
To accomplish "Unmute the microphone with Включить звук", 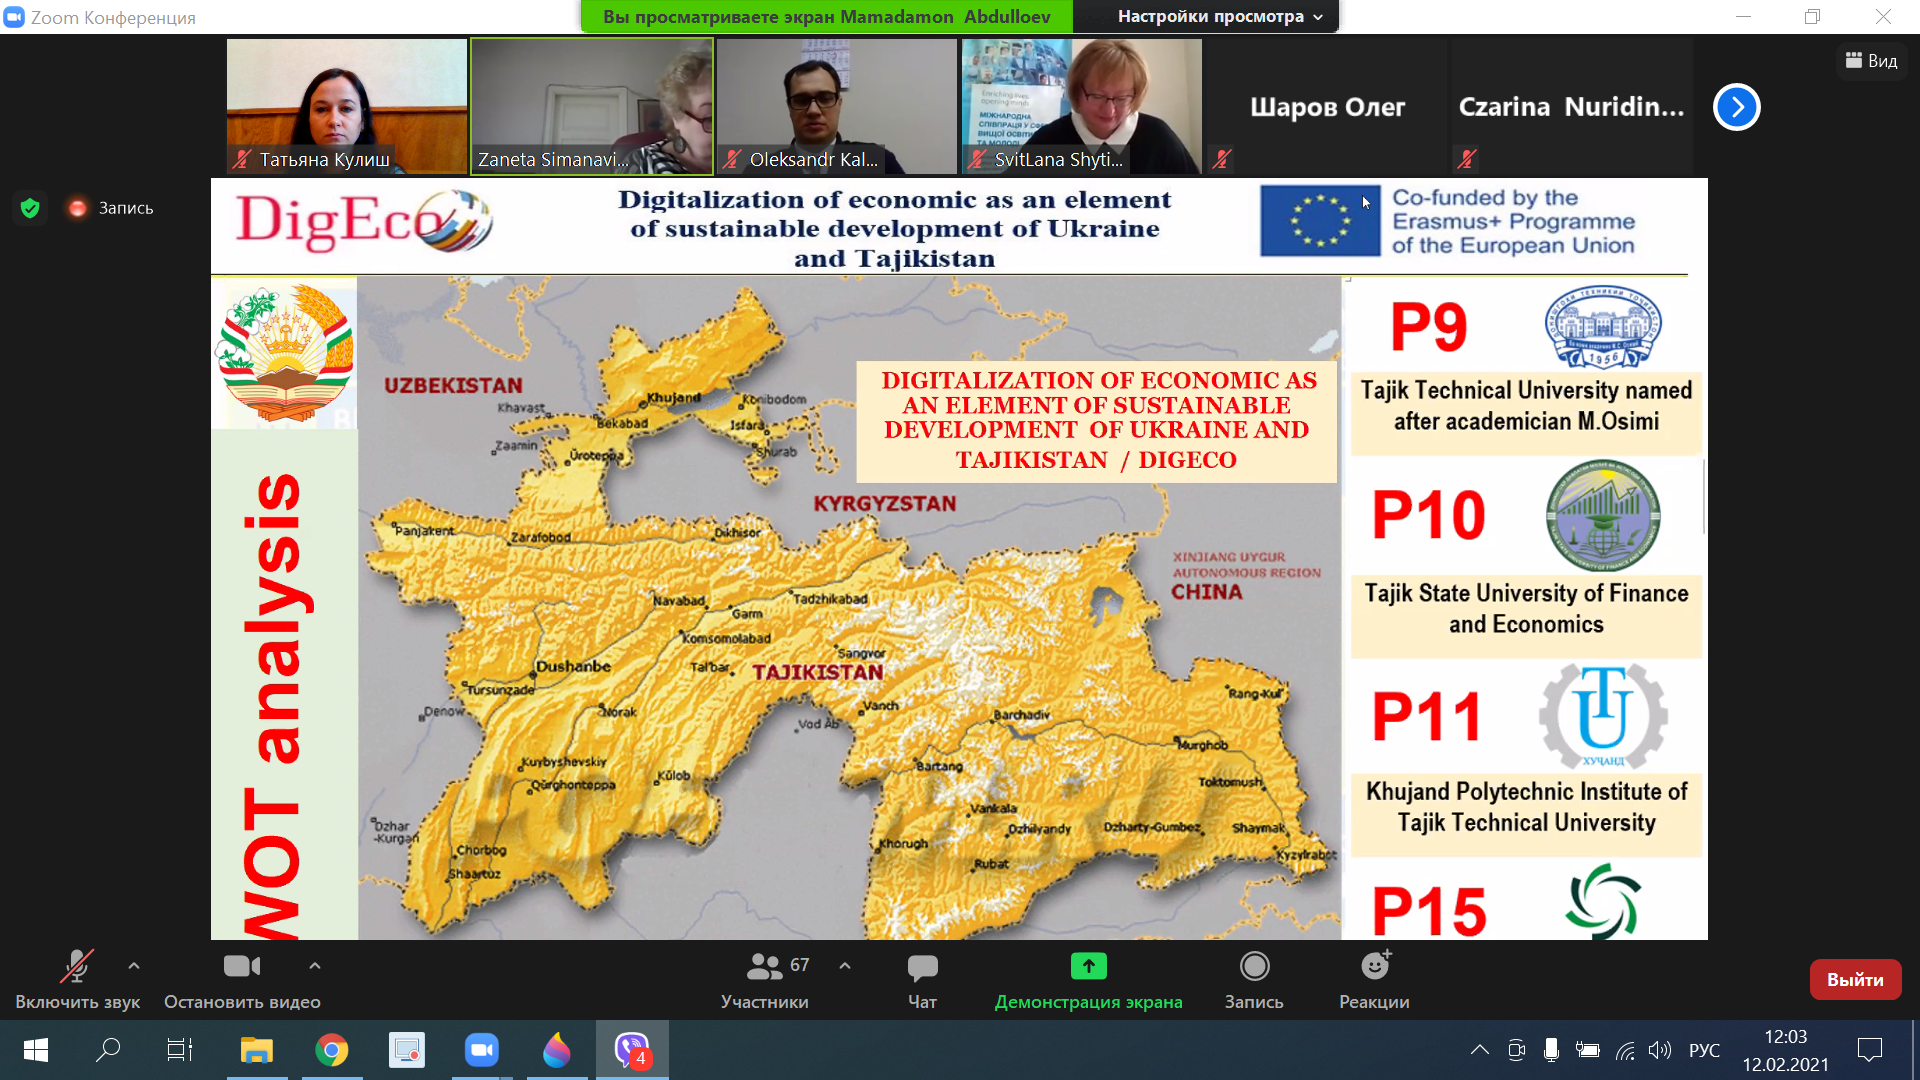I will [77, 979].
